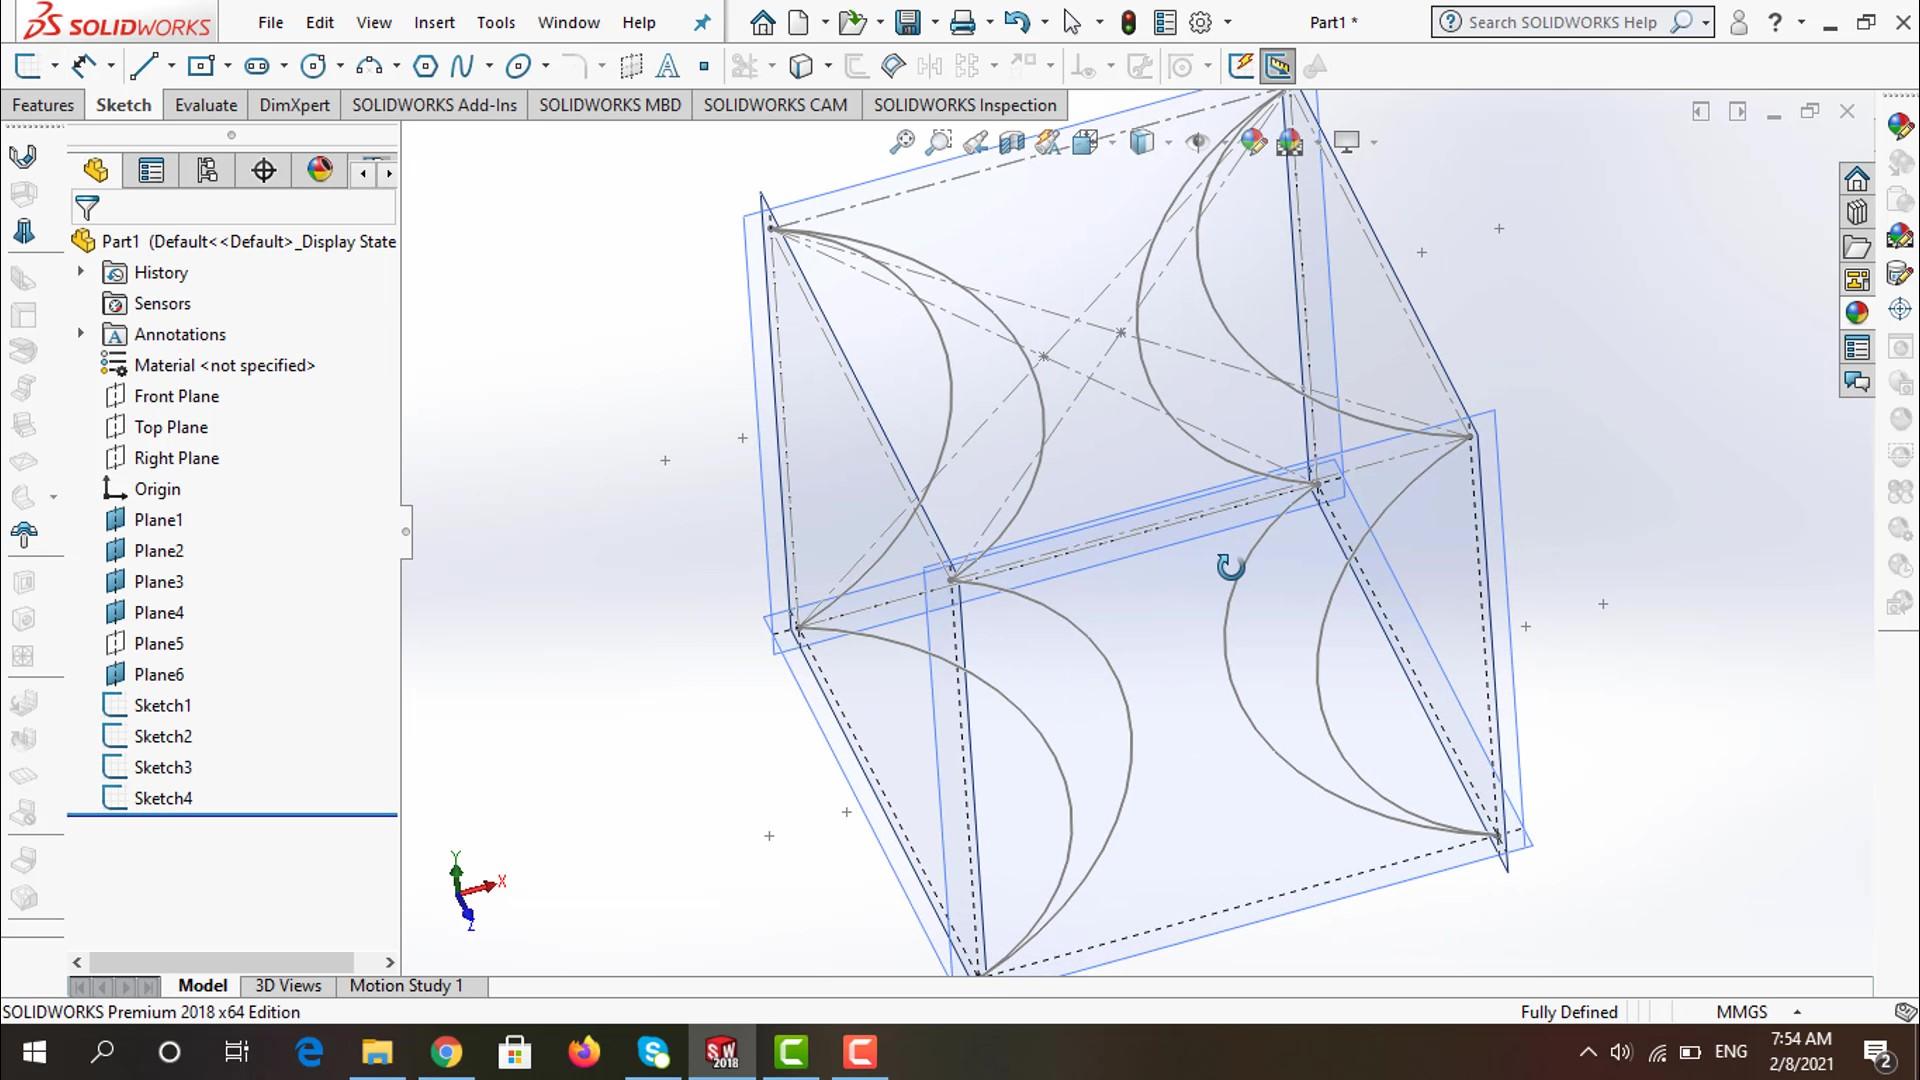1920x1080 pixels.
Task: Select the Corner Rectangle sketch tool
Action: (x=200, y=65)
